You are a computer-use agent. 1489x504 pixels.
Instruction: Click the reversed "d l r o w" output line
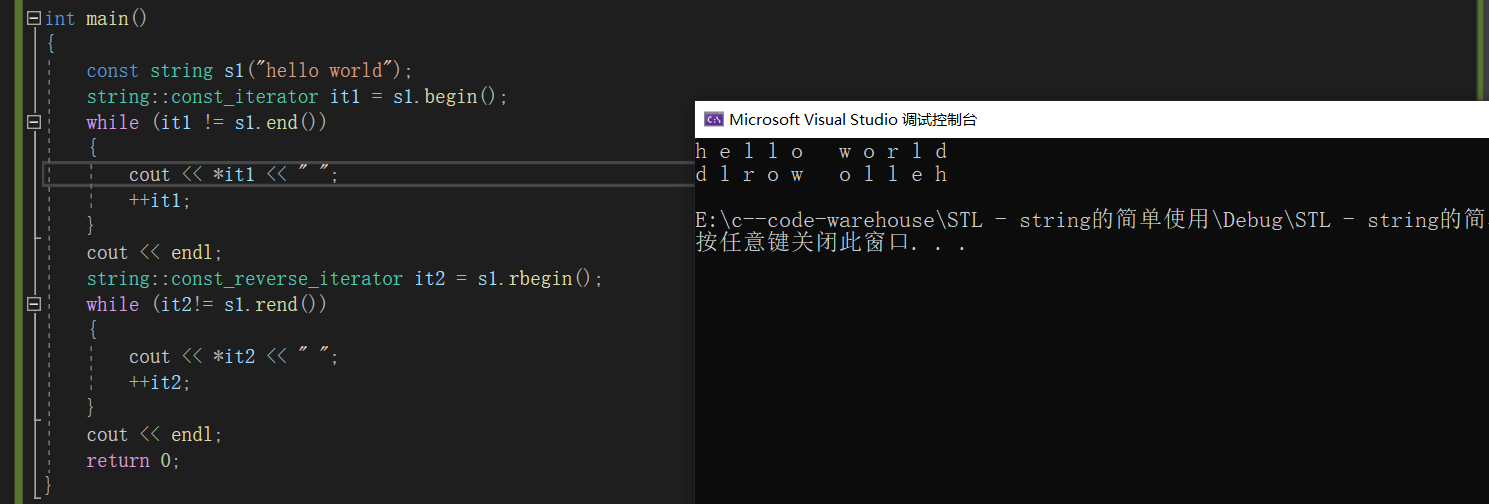(821, 175)
